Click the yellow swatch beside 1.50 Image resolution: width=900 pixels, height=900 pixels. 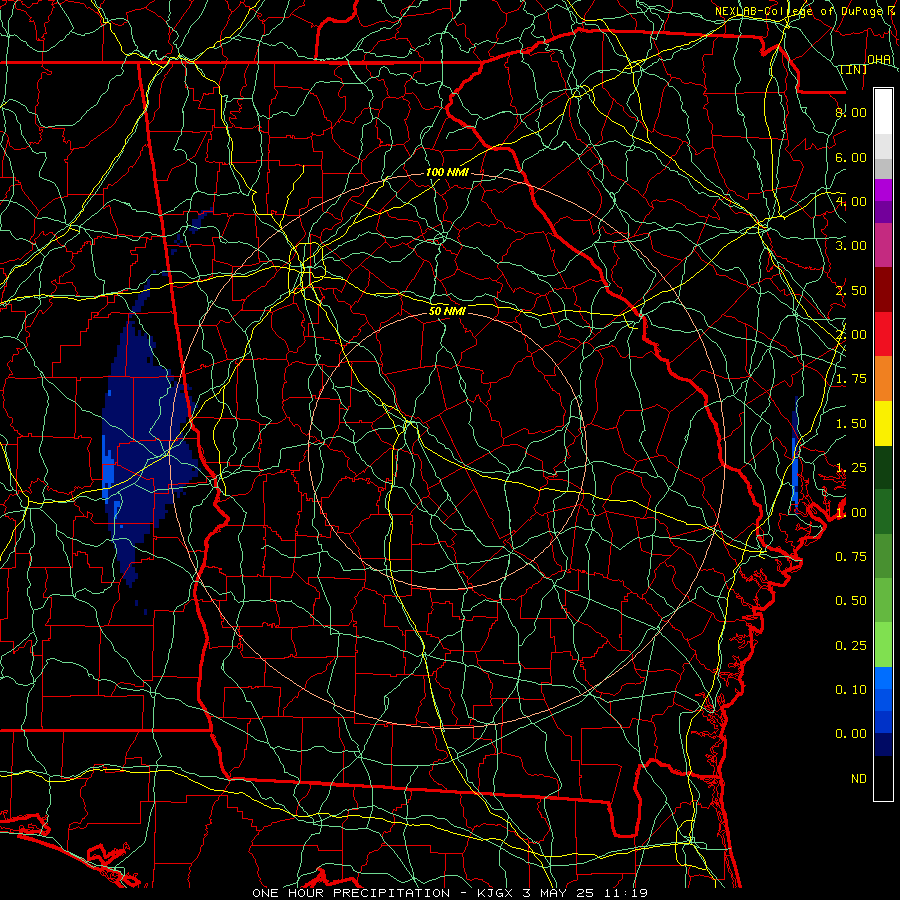click(883, 423)
